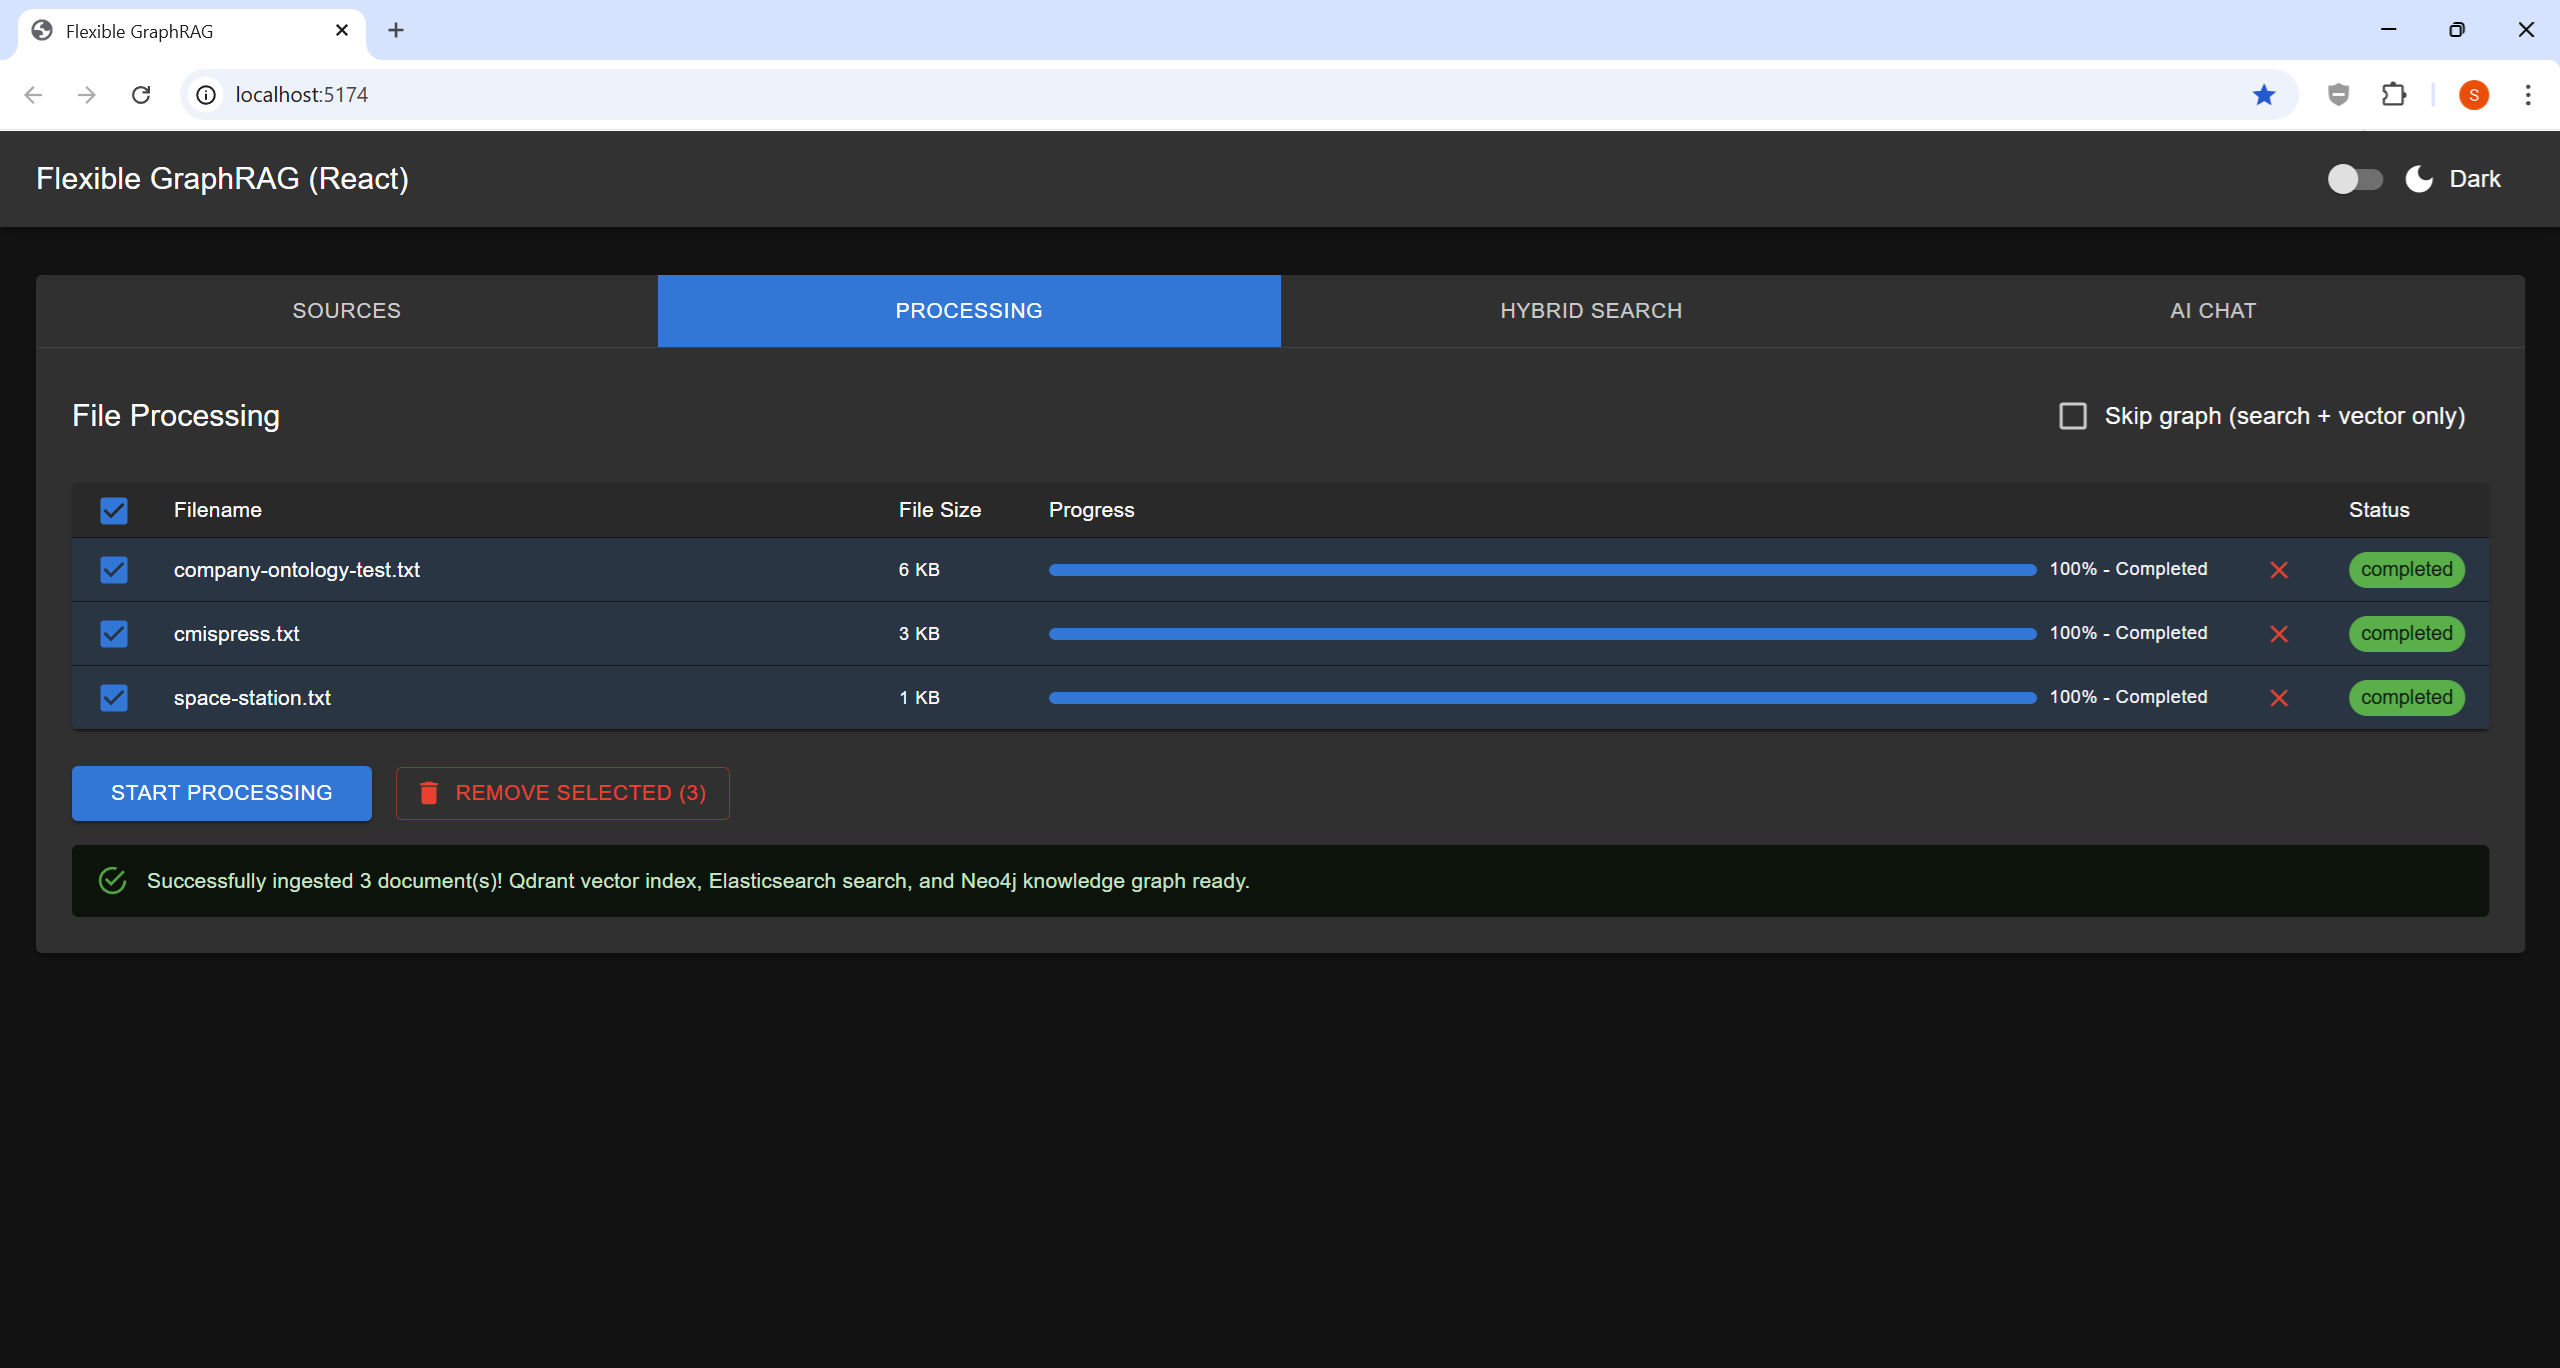
Task: Click the browser profile avatar
Action: [2474, 94]
